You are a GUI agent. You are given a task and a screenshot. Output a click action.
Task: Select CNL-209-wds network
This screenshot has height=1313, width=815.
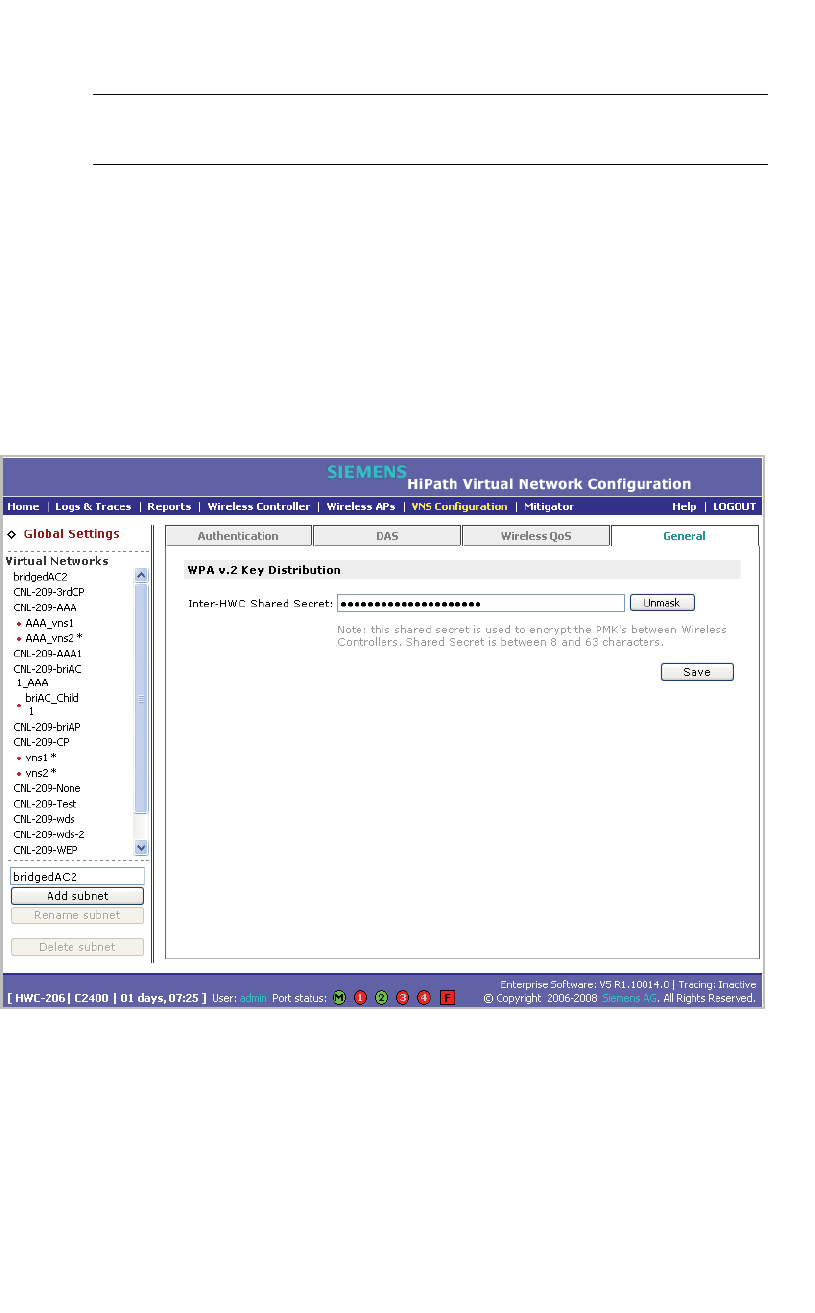pos(44,819)
